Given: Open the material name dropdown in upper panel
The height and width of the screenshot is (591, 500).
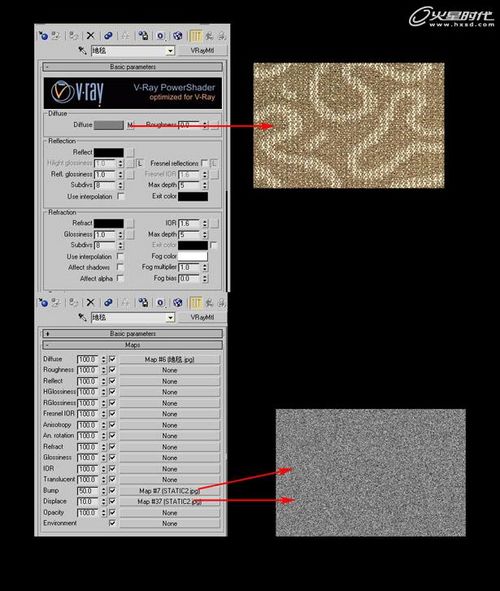Looking at the screenshot, I should (x=171, y=51).
